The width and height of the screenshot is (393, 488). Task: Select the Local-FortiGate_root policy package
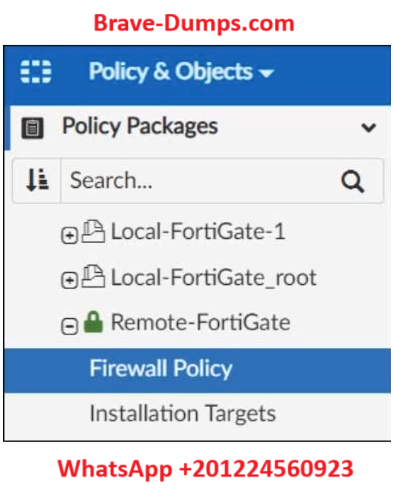[x=213, y=277]
